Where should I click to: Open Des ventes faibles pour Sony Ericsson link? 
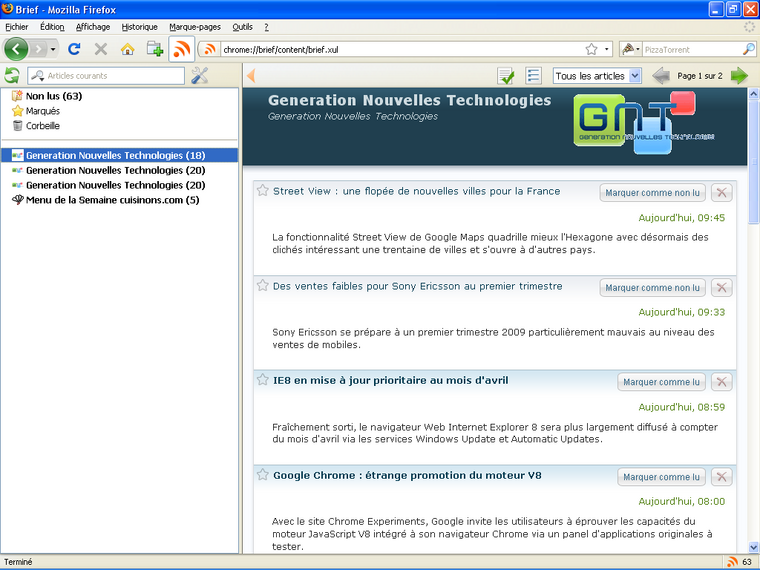tap(417, 286)
